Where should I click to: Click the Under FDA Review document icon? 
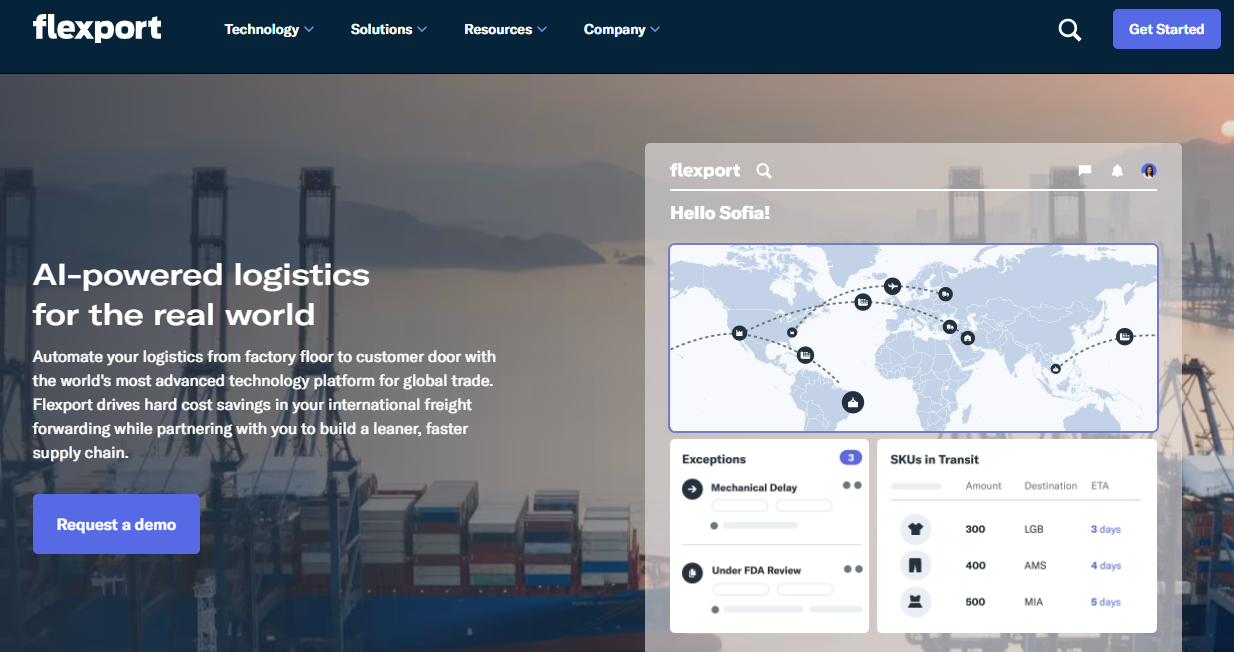tap(692, 572)
